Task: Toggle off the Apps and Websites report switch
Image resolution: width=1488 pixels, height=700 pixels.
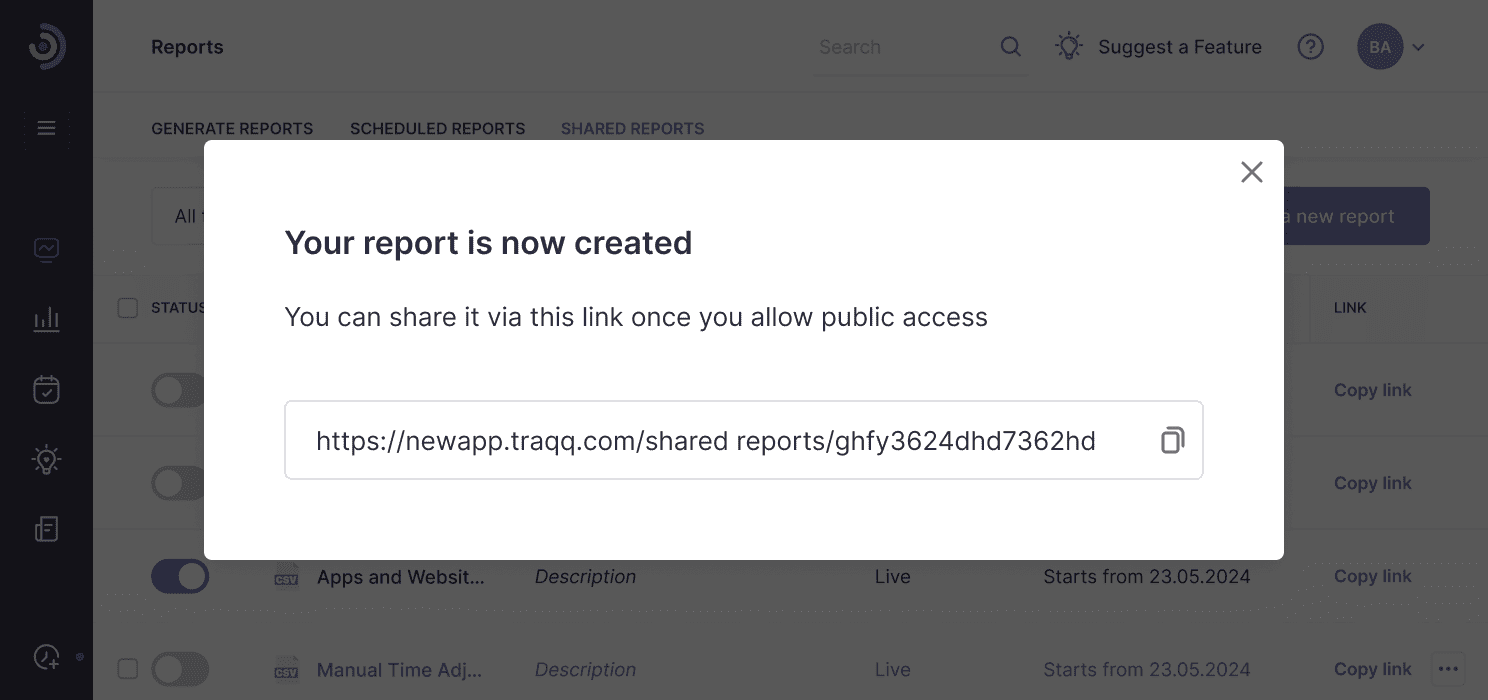Action: coord(180,576)
